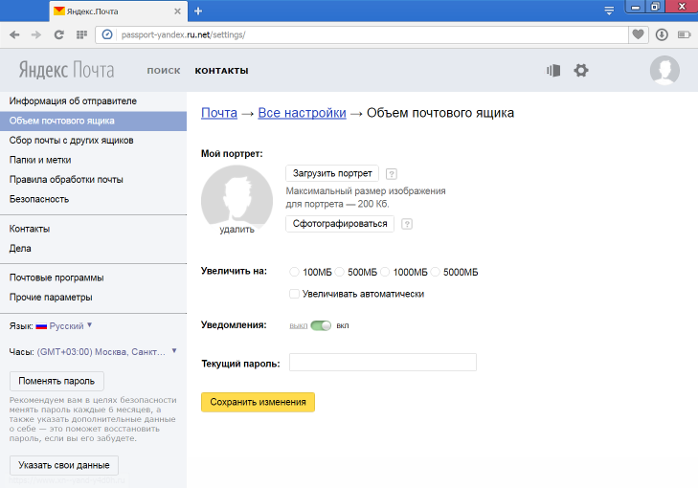Toggle the Уведомления switch
The image size is (698, 488).
321,325
